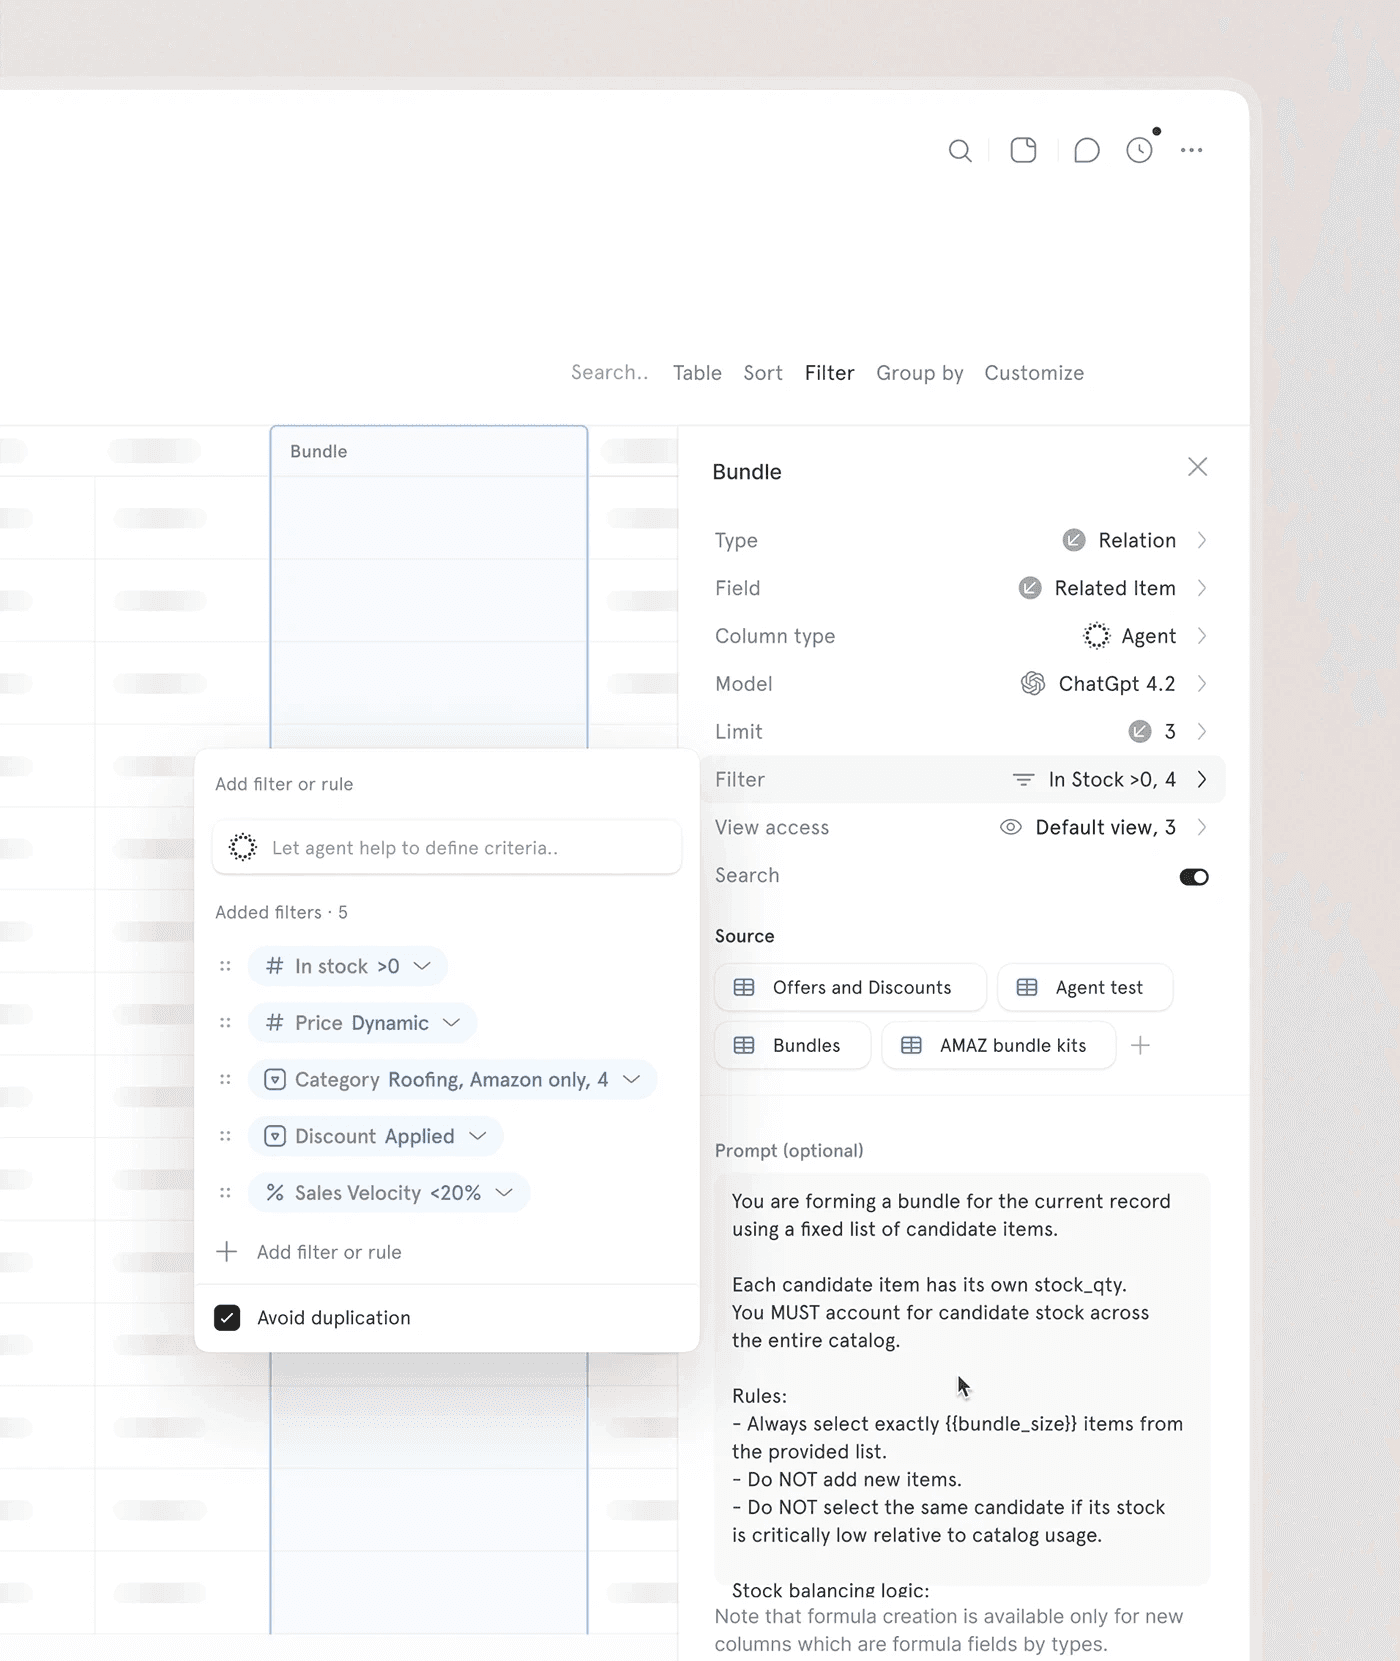The height and width of the screenshot is (1661, 1400).
Task: Open the Table menu item
Action: point(697,373)
